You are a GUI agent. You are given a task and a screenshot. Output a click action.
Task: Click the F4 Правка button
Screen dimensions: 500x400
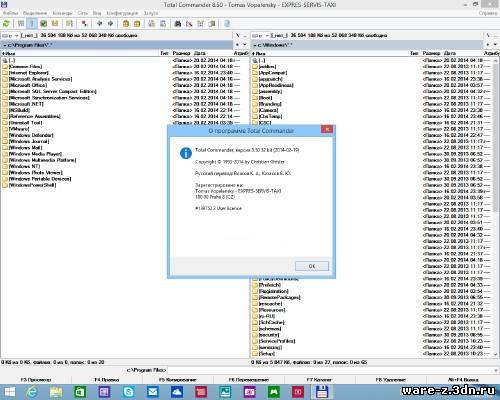coord(107,380)
